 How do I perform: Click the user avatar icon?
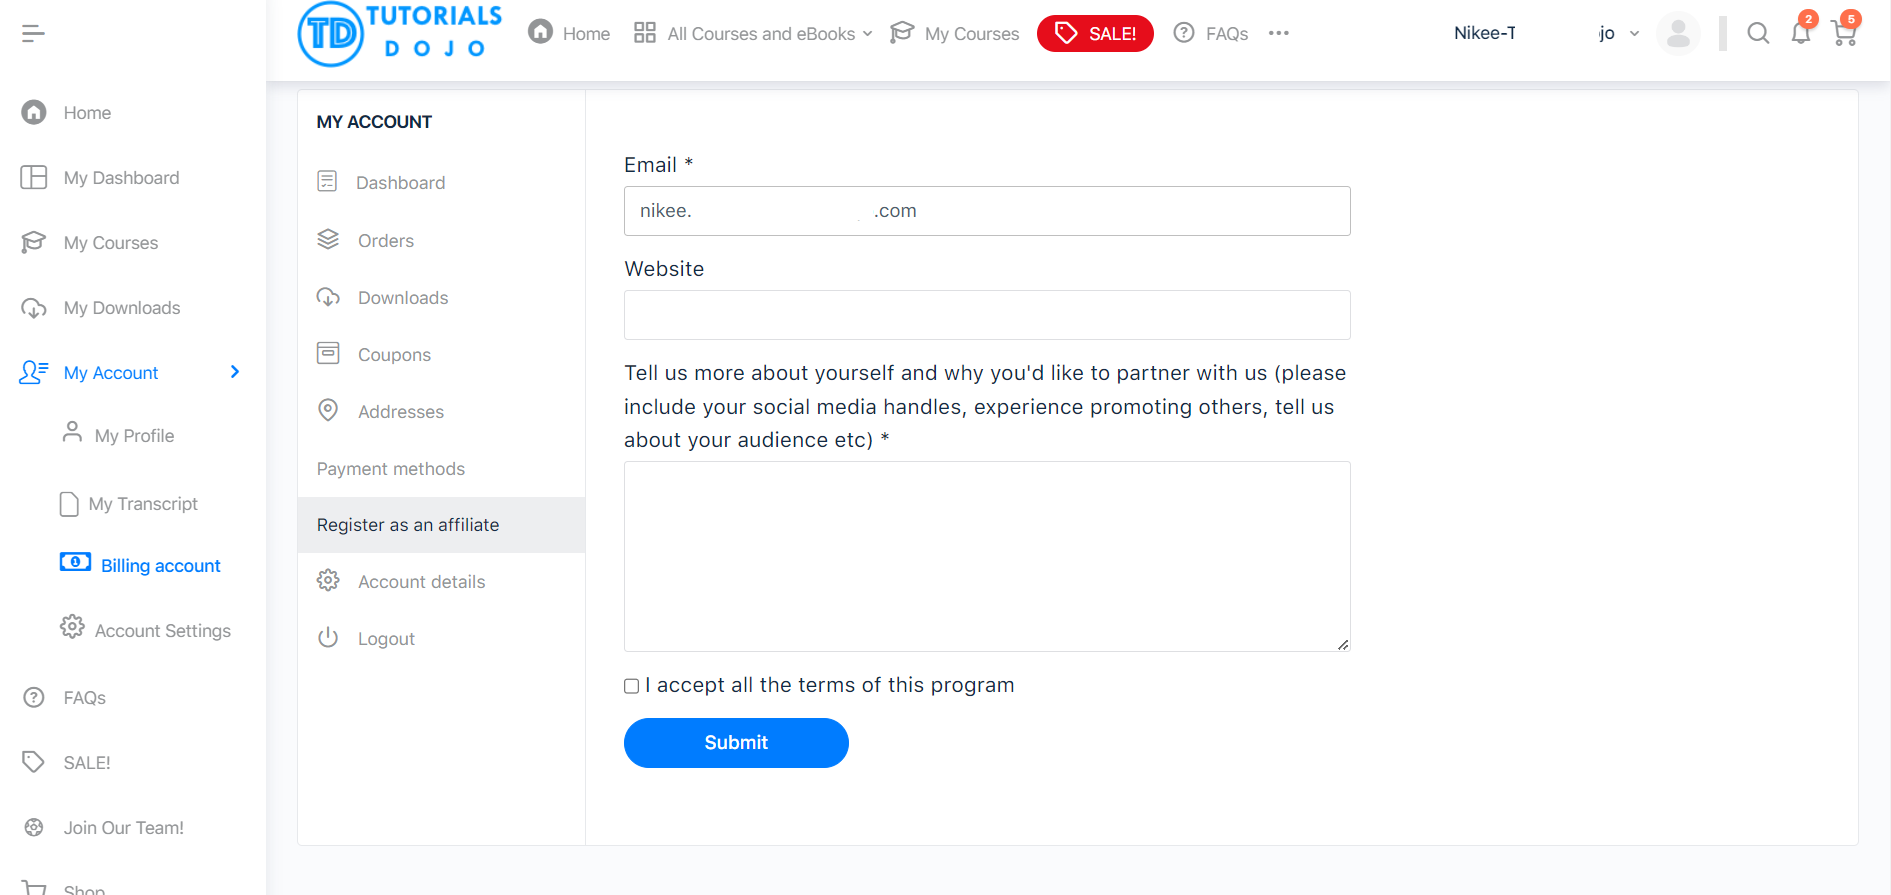tap(1678, 34)
